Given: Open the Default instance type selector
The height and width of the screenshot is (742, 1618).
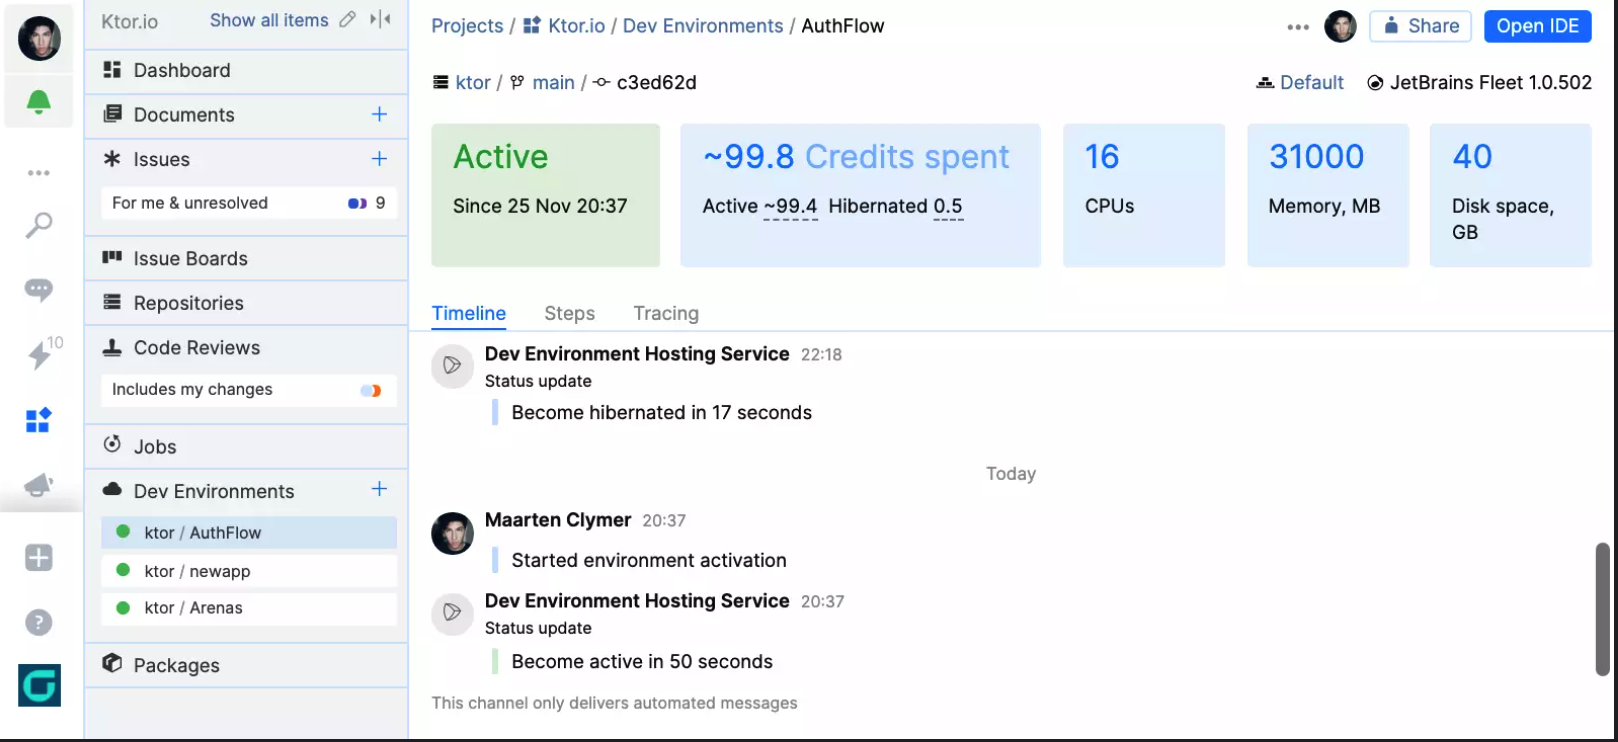Looking at the screenshot, I should 1301,83.
